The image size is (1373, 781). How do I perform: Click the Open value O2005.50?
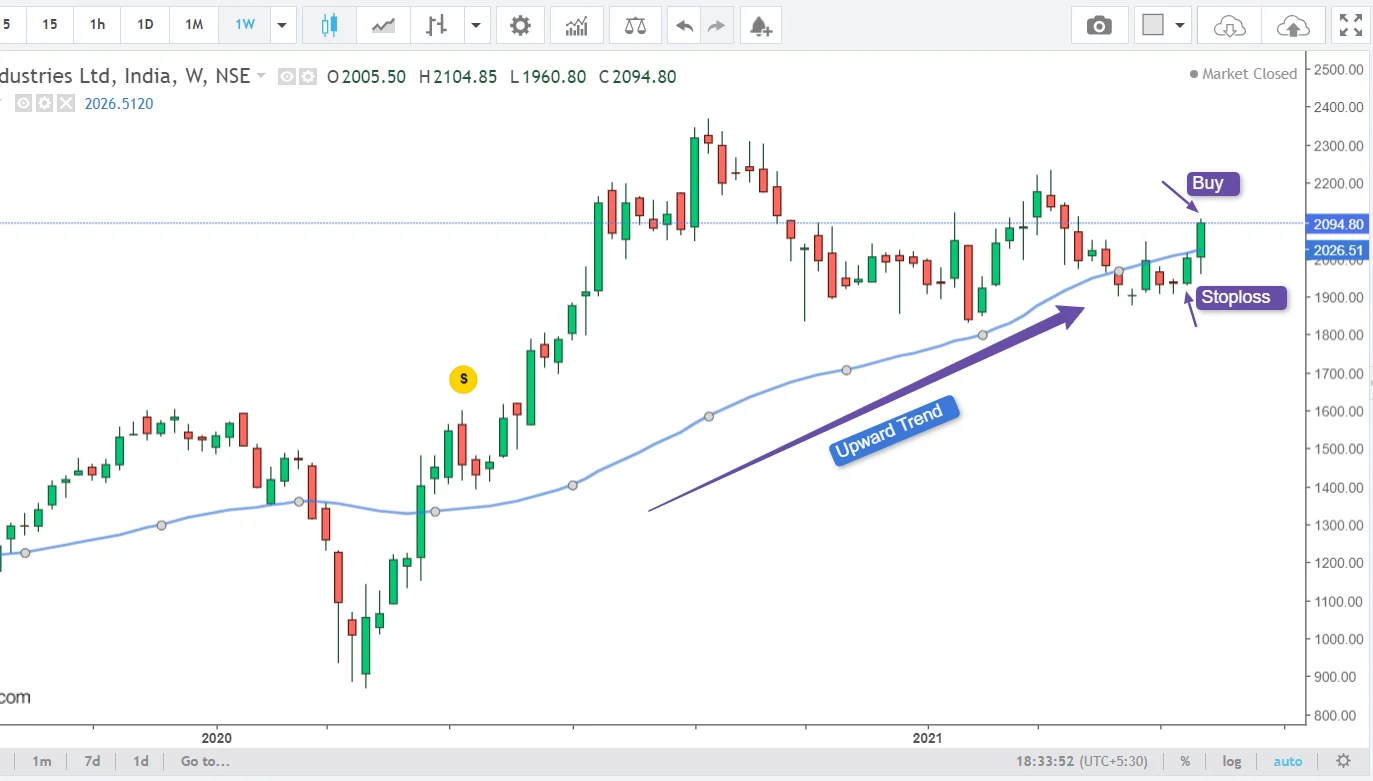click(366, 76)
